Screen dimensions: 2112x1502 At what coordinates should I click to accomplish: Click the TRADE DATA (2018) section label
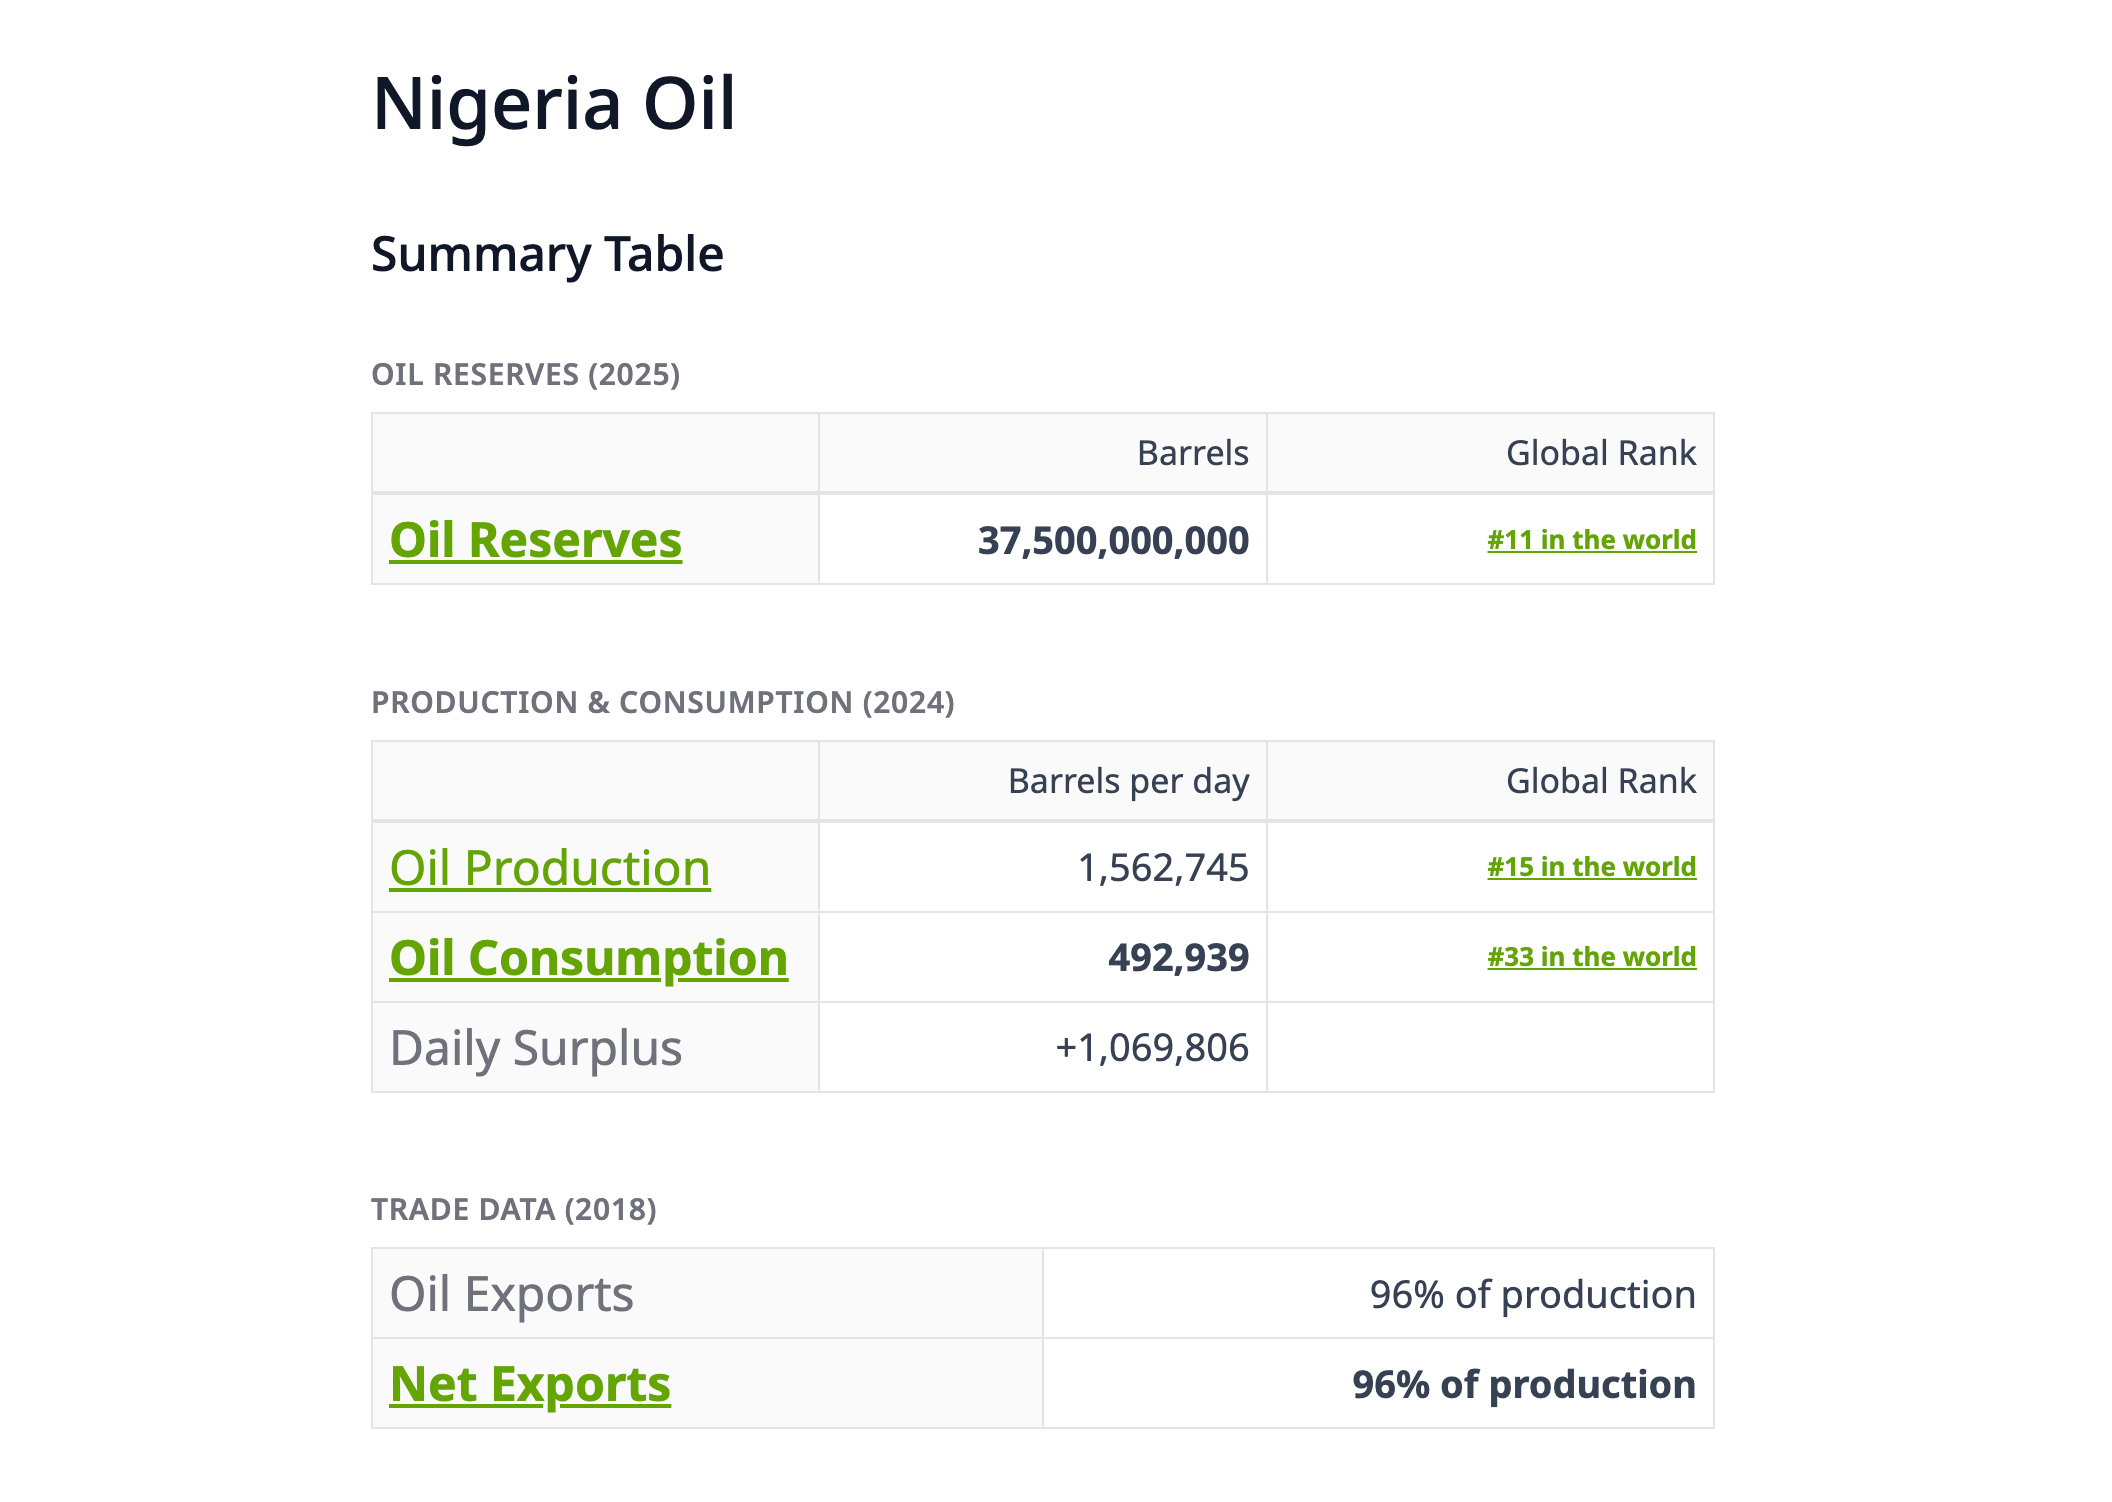pyautogui.click(x=513, y=1210)
